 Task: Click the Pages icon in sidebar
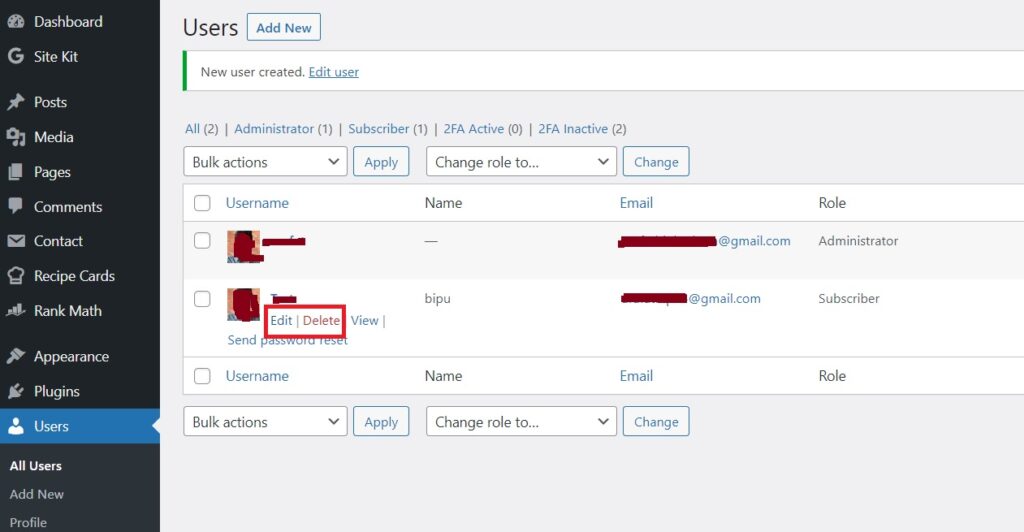(16, 172)
